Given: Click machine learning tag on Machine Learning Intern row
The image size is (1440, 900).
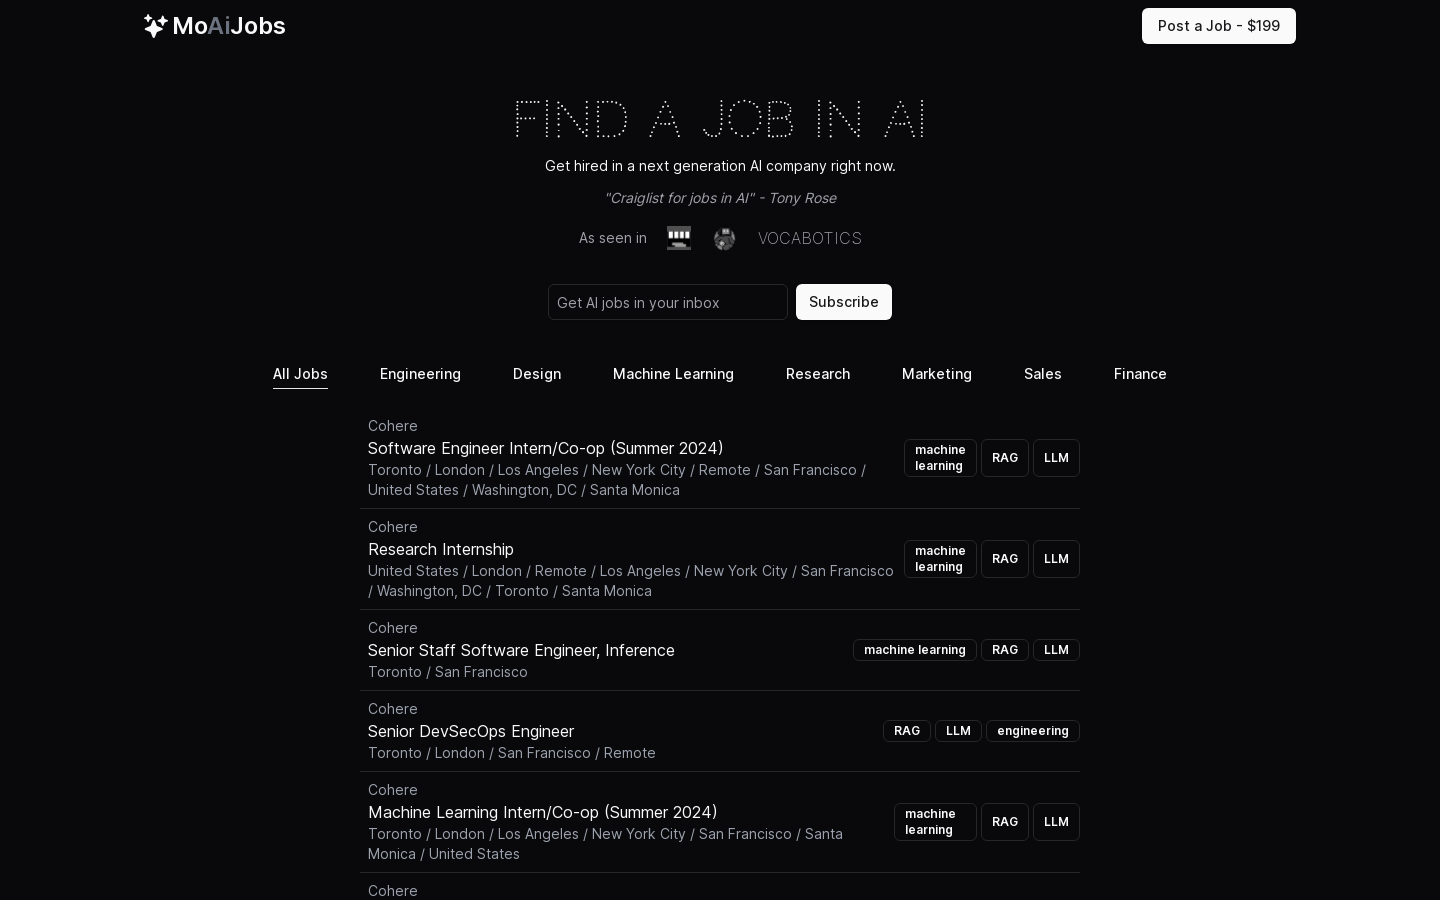Looking at the screenshot, I should pyautogui.click(x=935, y=822).
